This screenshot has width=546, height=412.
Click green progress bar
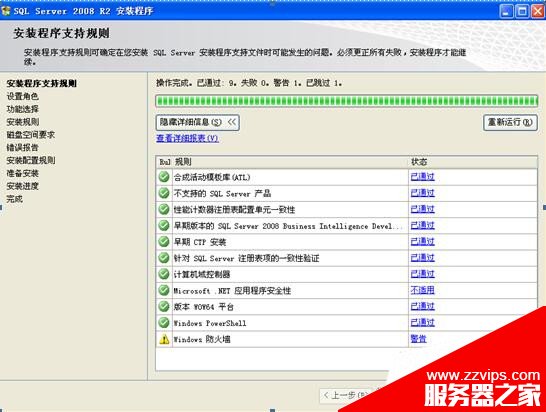[347, 101]
